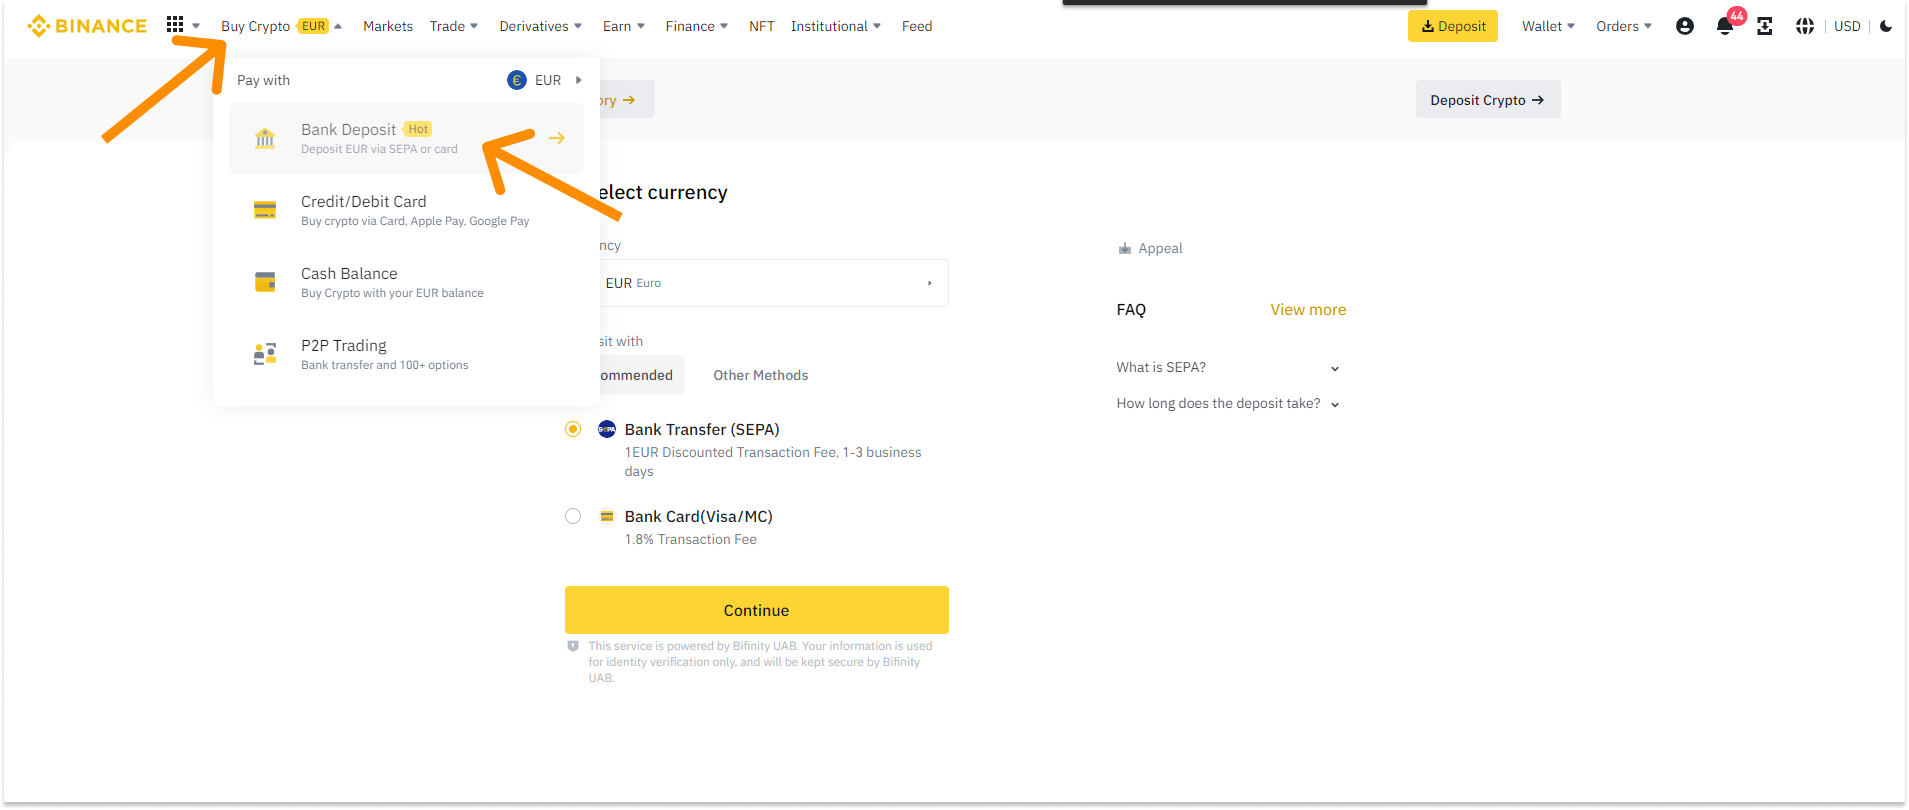Open View more FAQ link
Viewport: 1909px width, 810px height.
1308,310
